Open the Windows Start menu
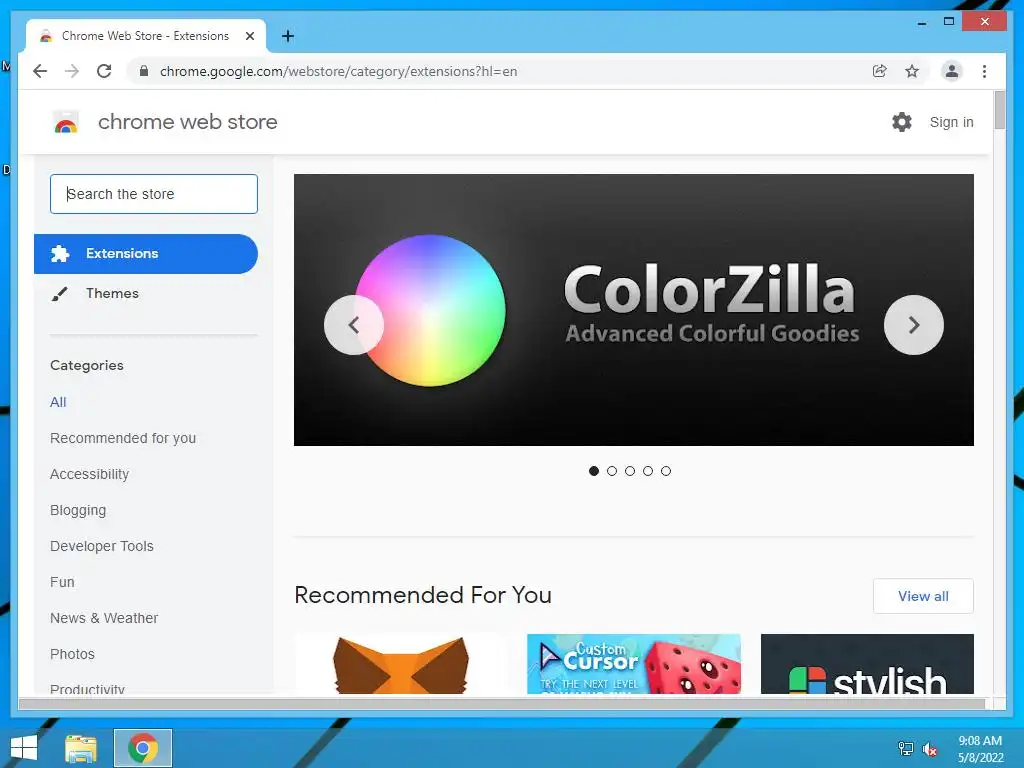The width and height of the screenshot is (1024, 768). point(24,748)
